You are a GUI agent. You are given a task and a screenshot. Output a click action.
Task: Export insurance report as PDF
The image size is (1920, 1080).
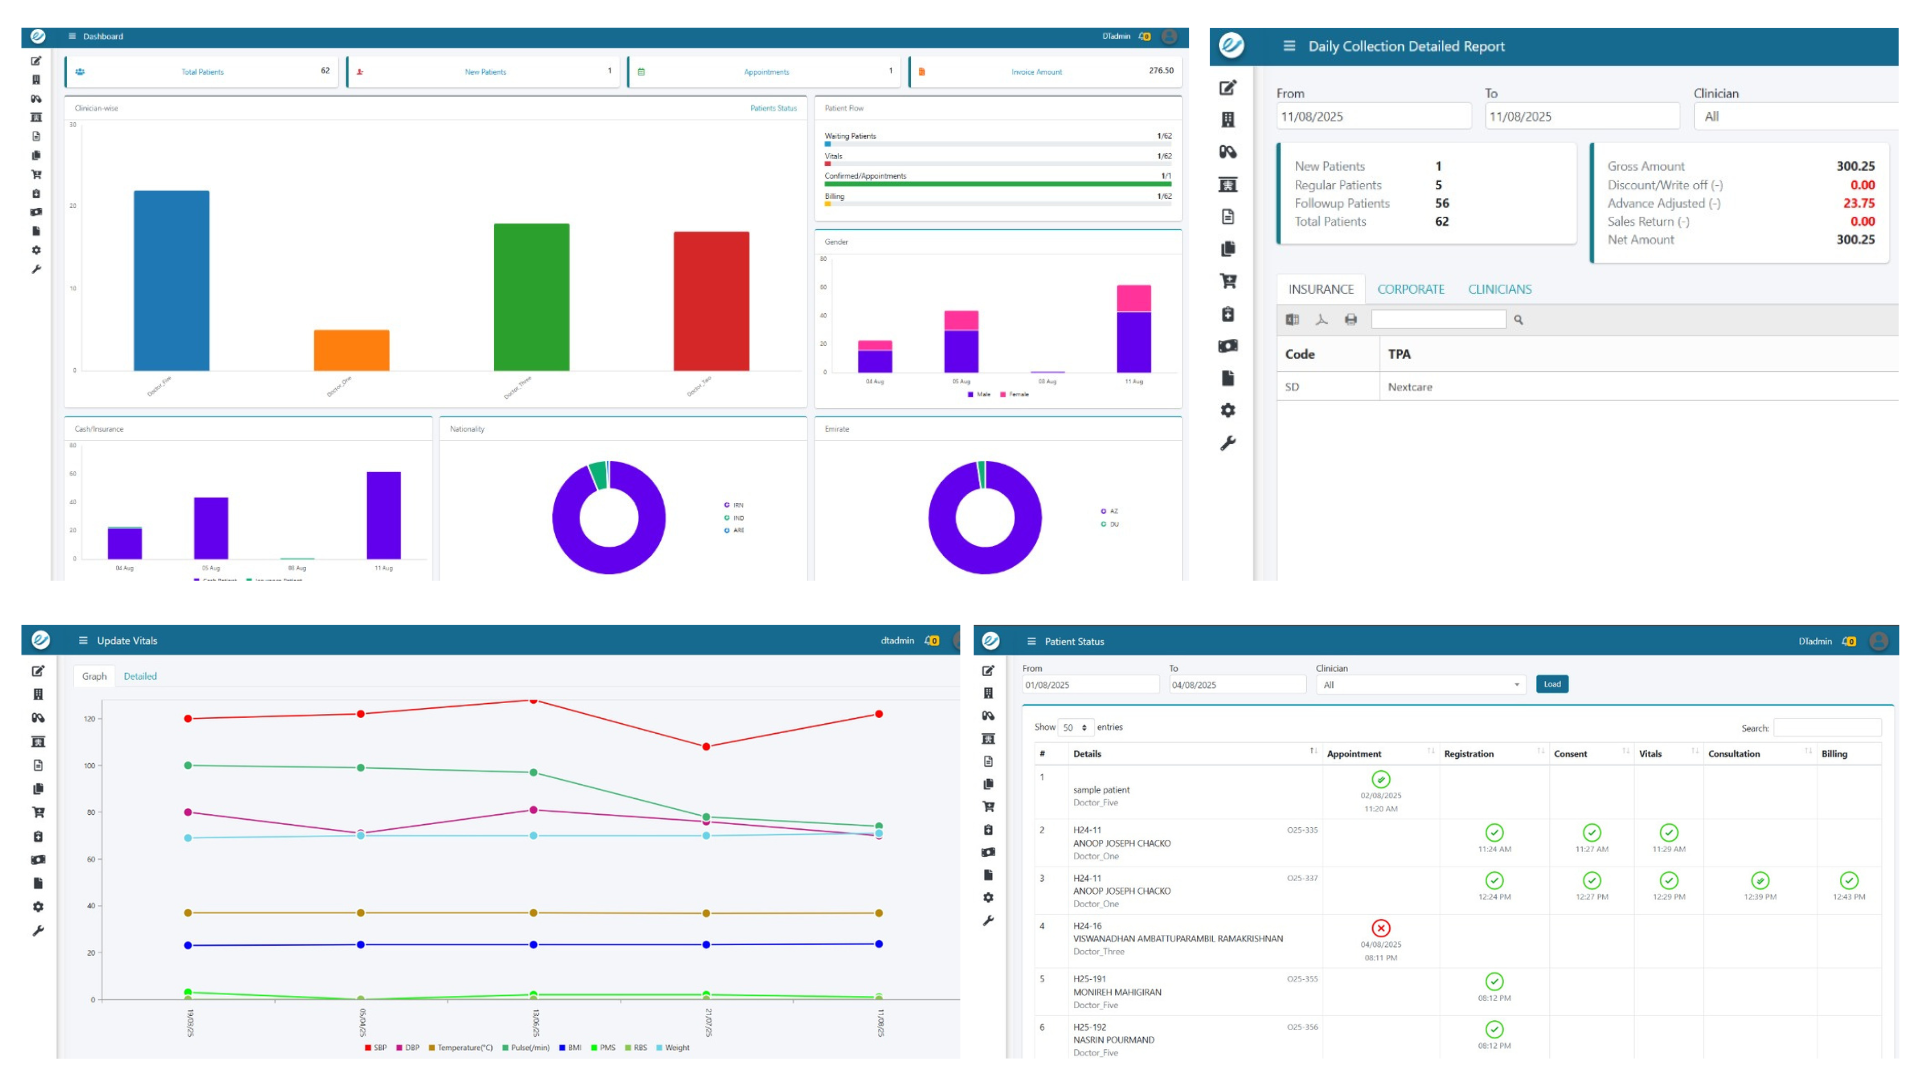(x=1321, y=320)
